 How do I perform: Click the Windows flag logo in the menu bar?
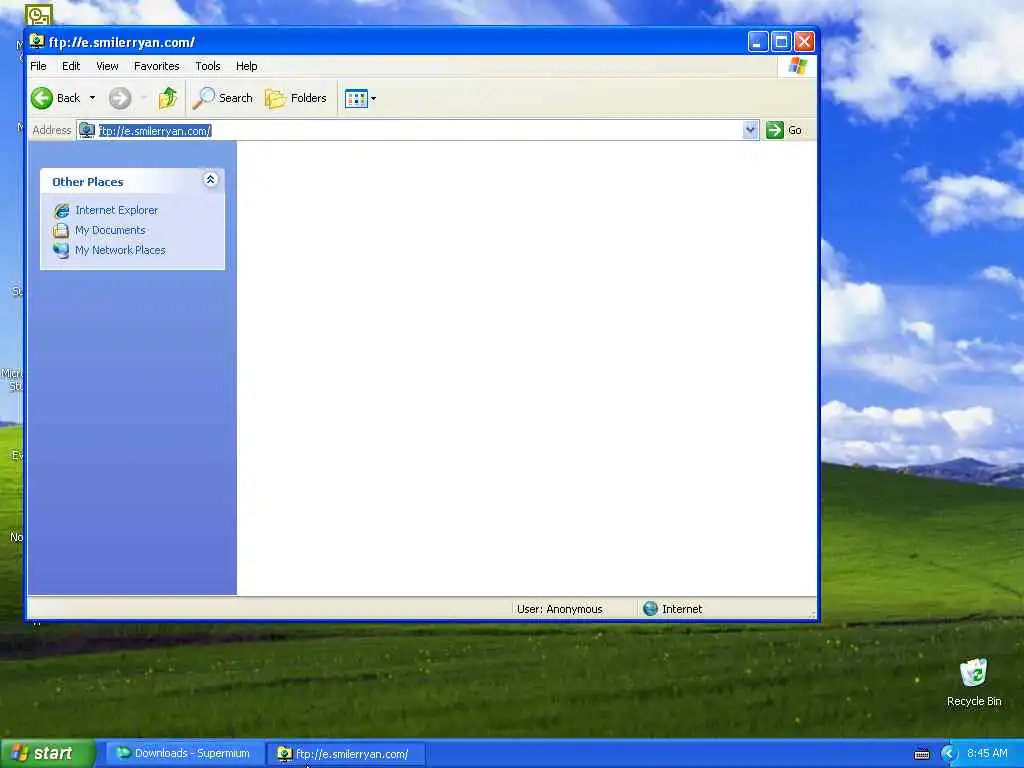(797, 66)
